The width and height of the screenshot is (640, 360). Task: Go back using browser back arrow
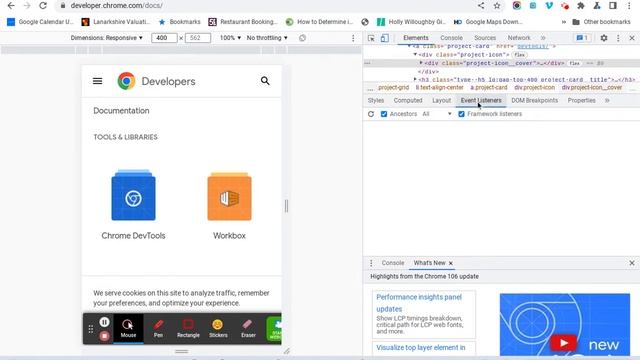pyautogui.click(x=11, y=6)
